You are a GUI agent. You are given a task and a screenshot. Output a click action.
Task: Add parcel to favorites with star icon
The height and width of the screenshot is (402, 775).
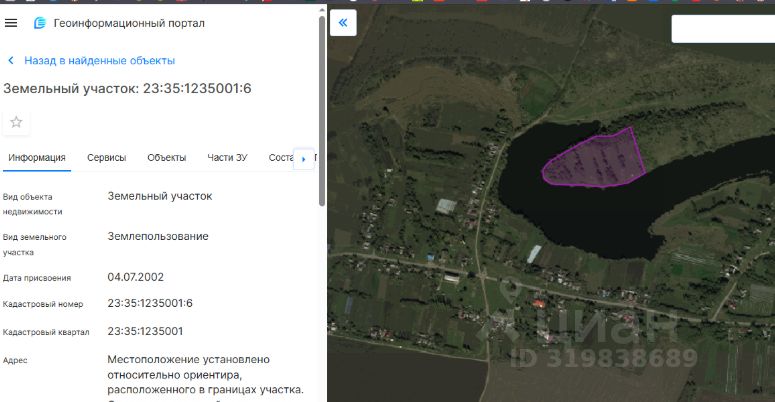(16, 122)
